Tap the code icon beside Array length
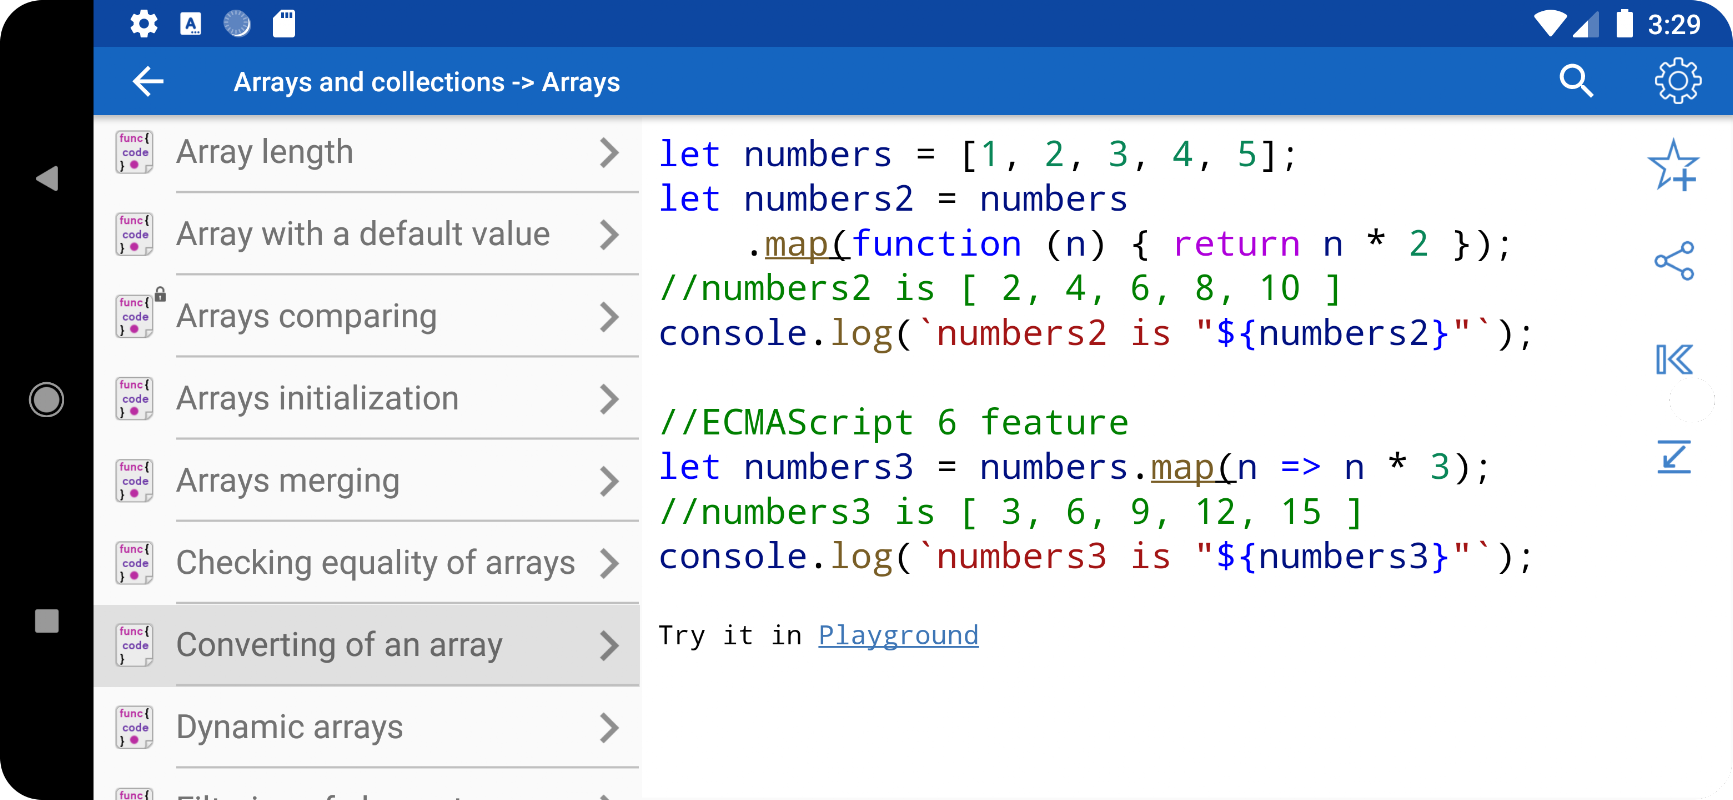Viewport: 1733px width, 800px height. (134, 152)
